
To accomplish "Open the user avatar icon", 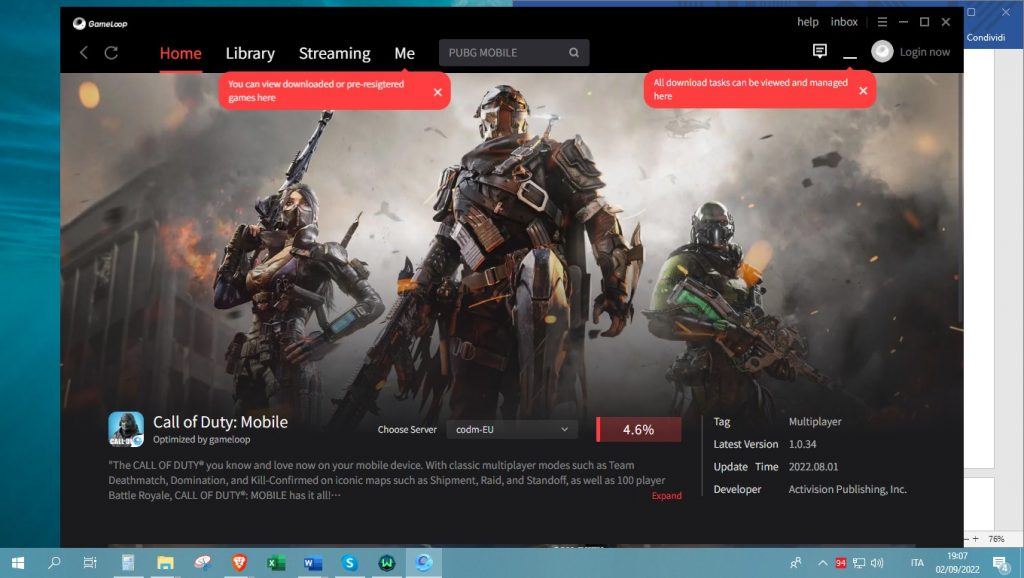I will coord(881,51).
